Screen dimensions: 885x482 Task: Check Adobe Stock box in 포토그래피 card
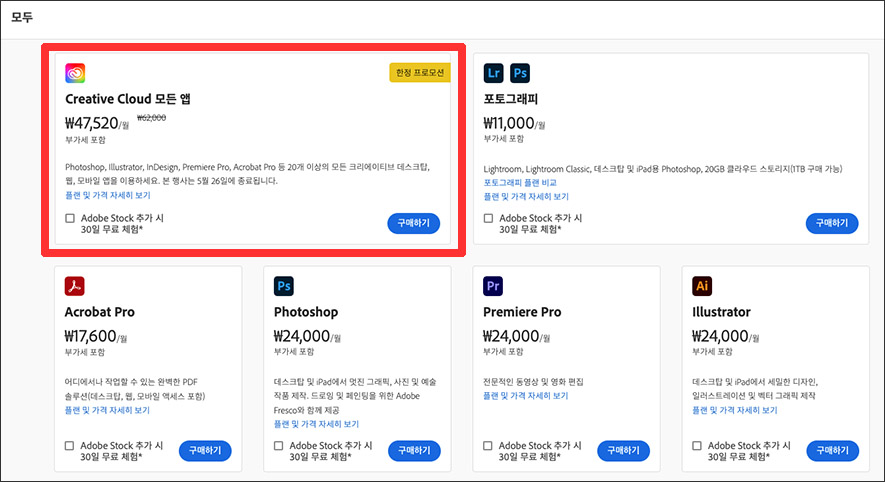click(x=488, y=218)
